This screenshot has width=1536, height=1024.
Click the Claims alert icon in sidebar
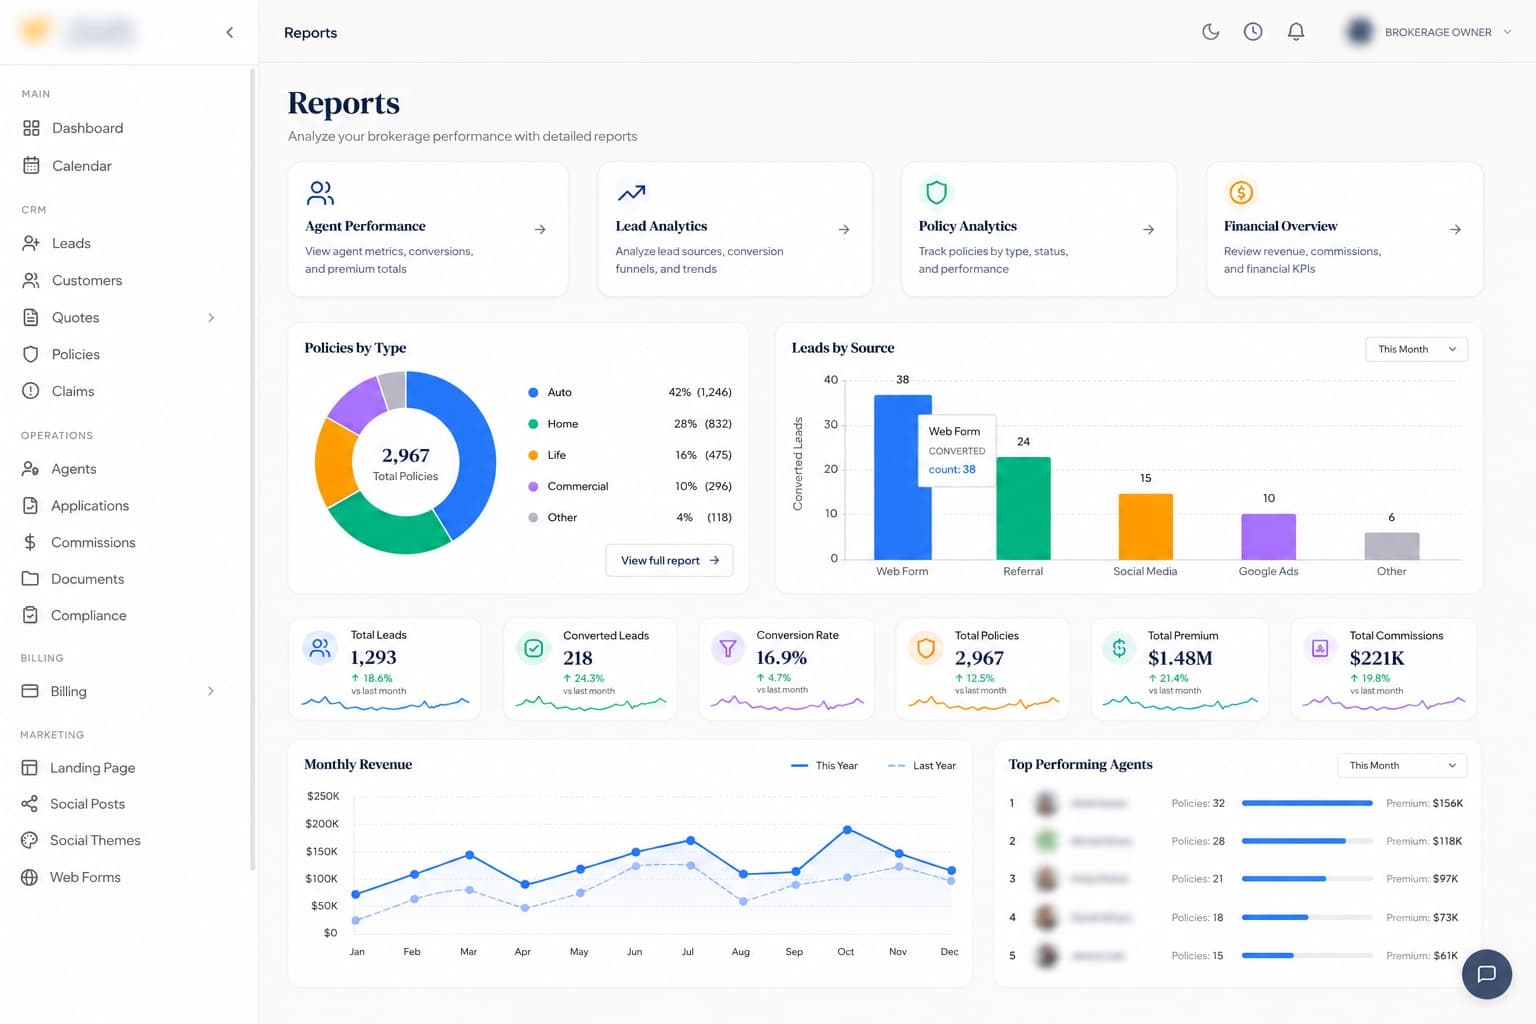(31, 391)
